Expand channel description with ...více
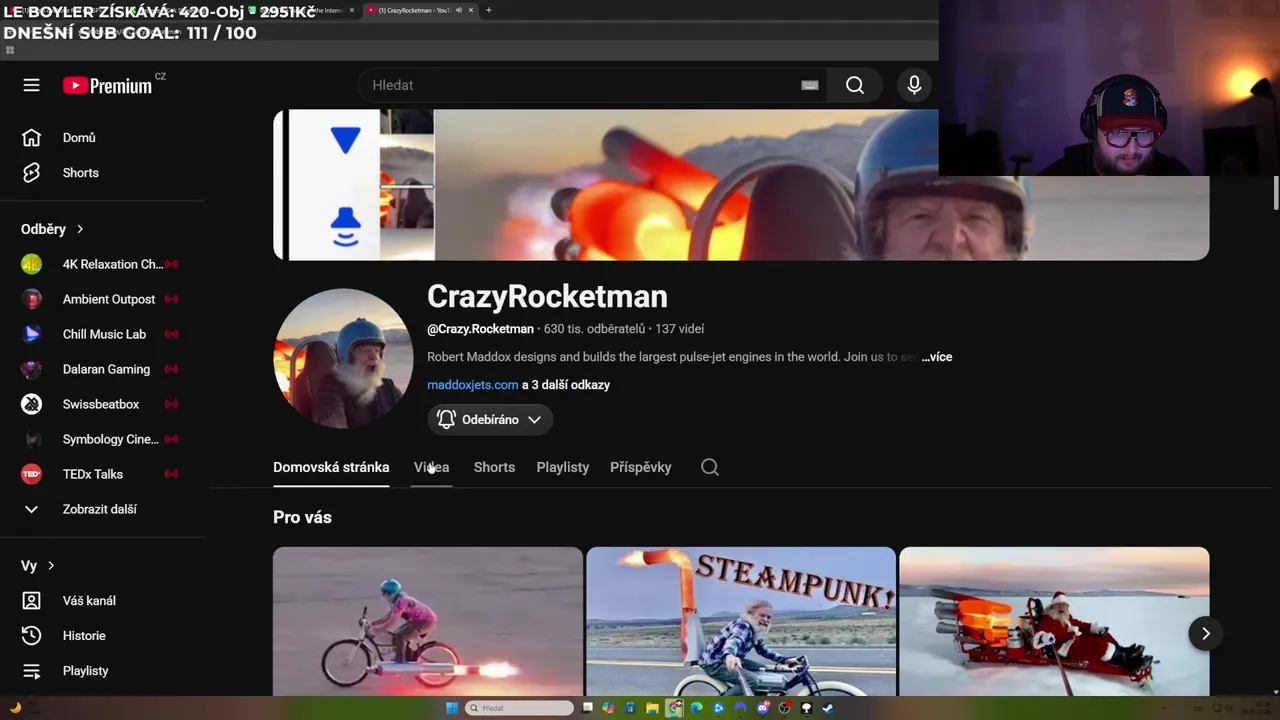 pyautogui.click(x=937, y=357)
